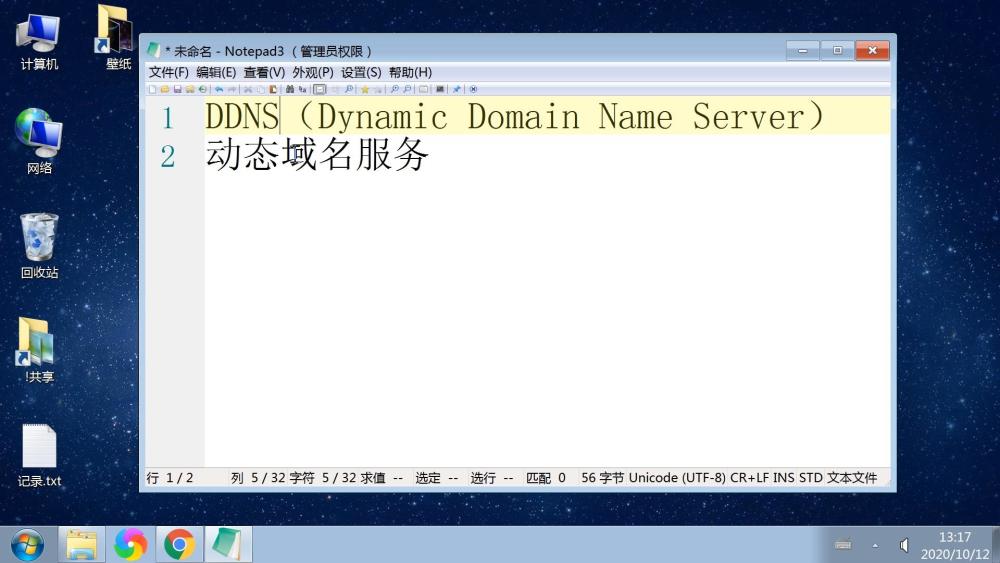
Task: Toggle the STD indicator in the status bar
Action: point(811,478)
